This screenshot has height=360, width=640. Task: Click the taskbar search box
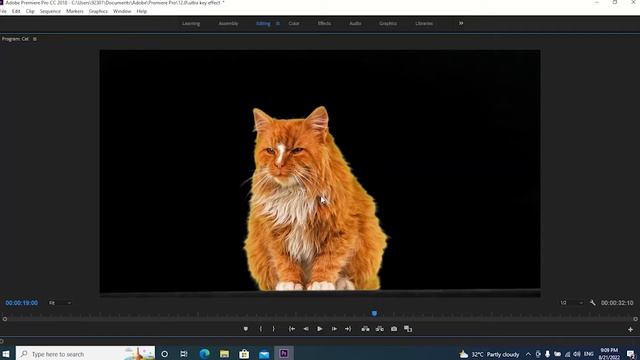coord(85,353)
